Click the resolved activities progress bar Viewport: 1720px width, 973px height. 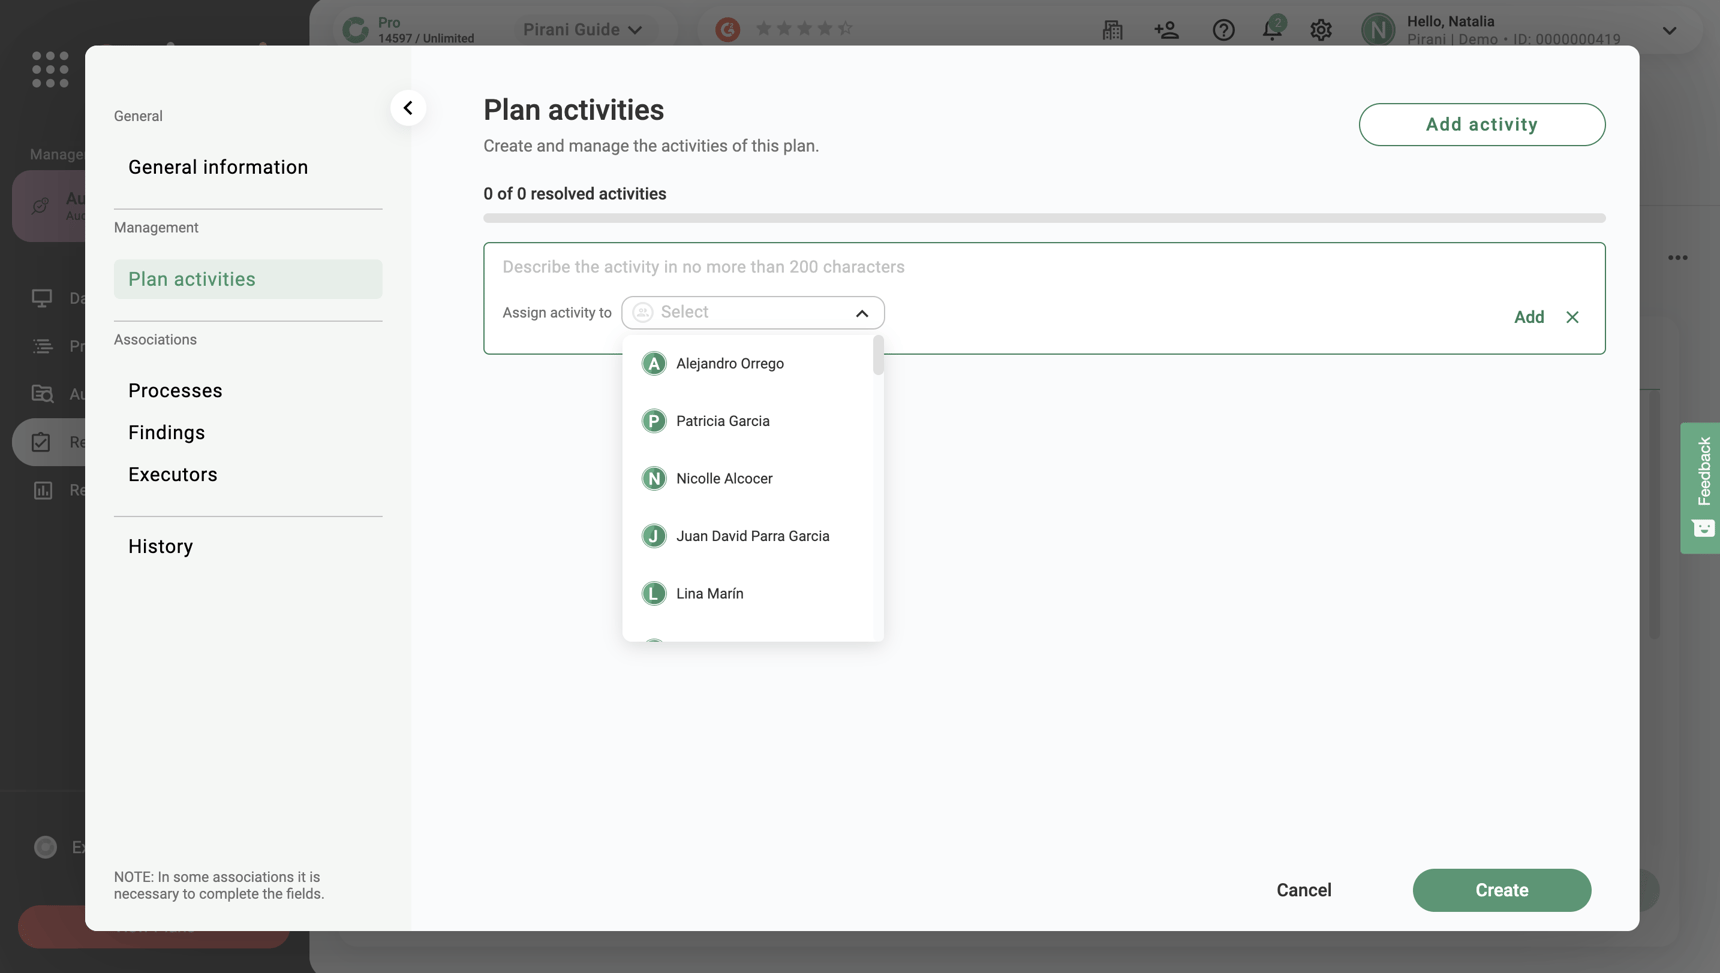click(1043, 218)
